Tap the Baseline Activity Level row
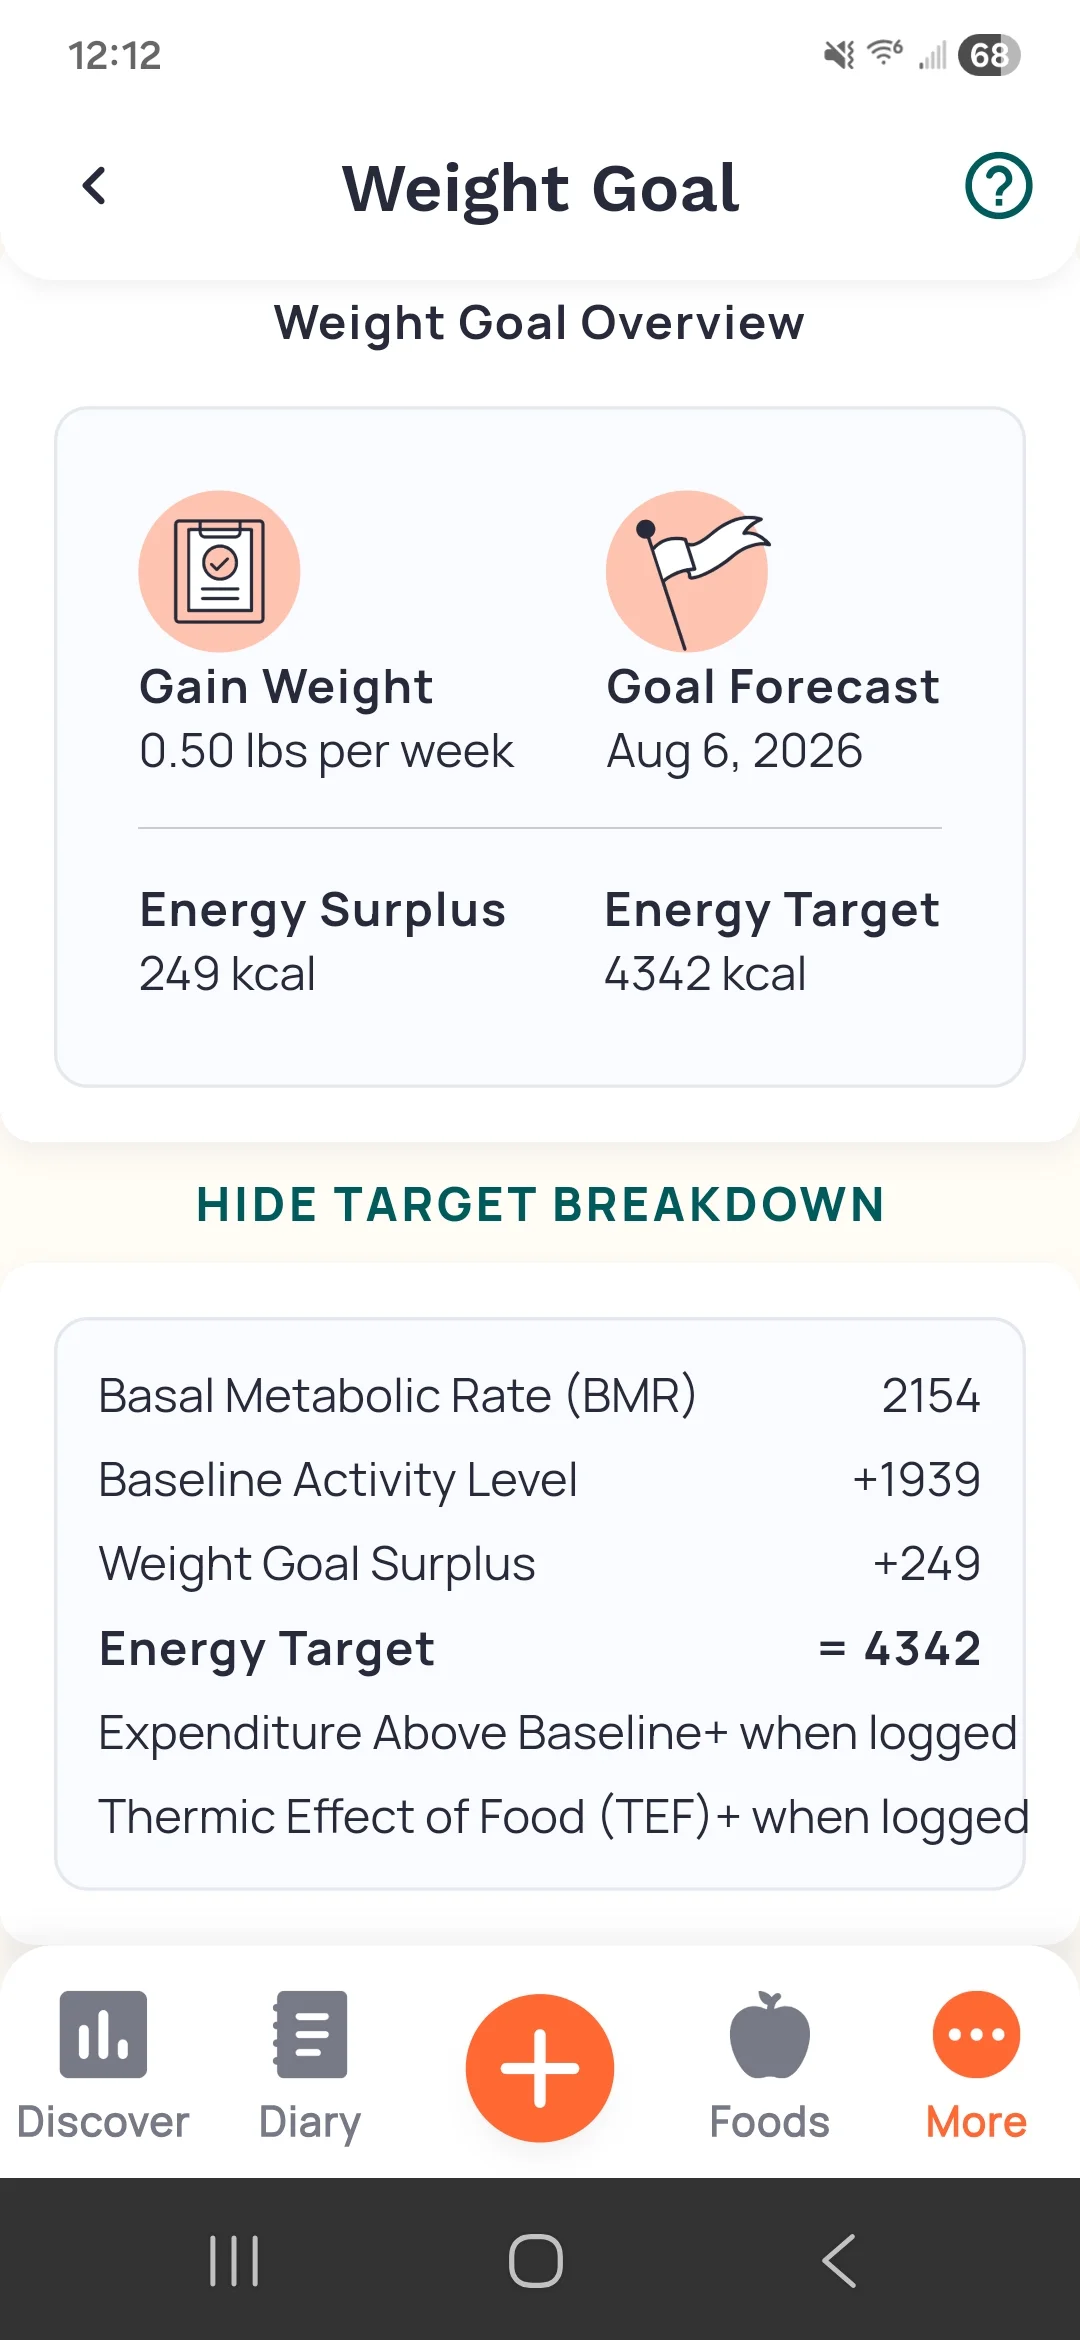The width and height of the screenshot is (1080, 2340). (x=538, y=1480)
